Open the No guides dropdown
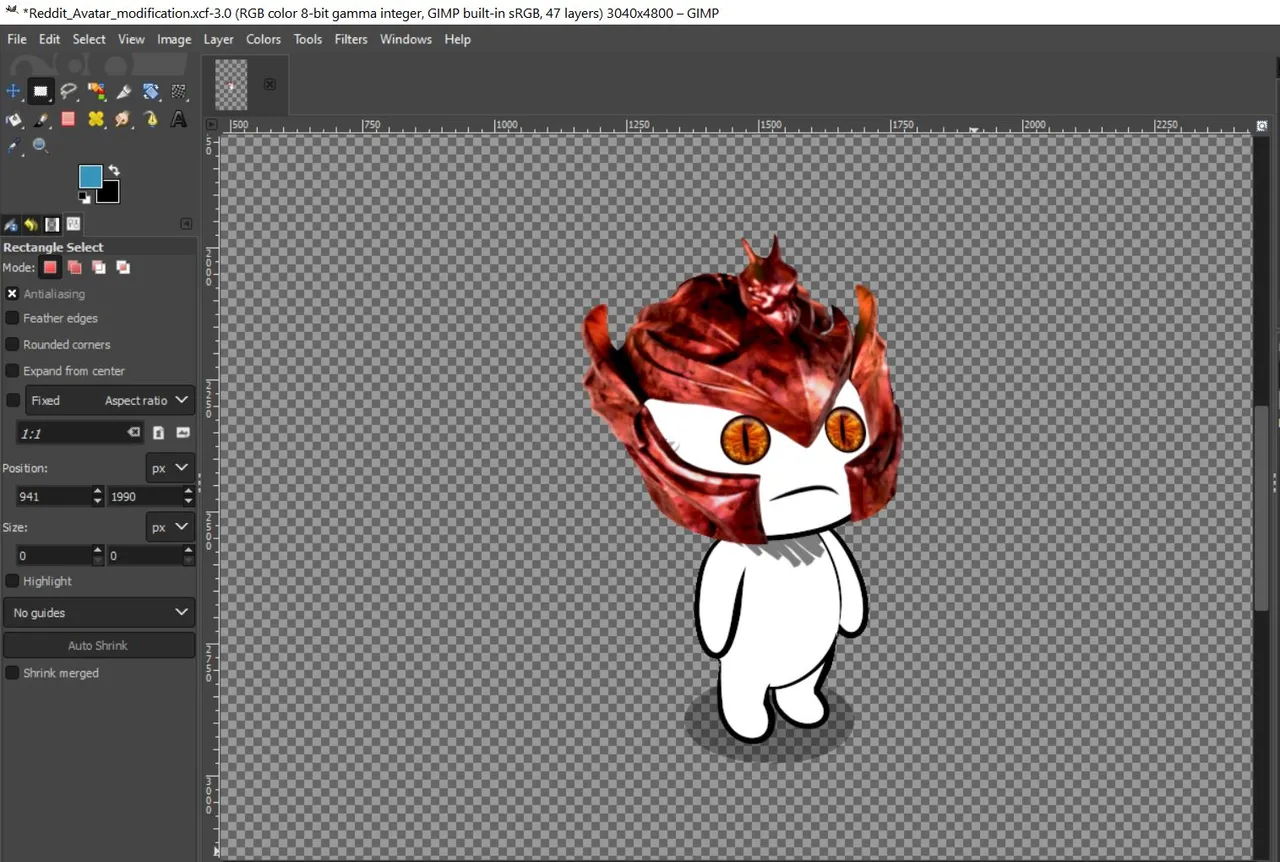This screenshot has width=1280, height=862. tap(99, 612)
